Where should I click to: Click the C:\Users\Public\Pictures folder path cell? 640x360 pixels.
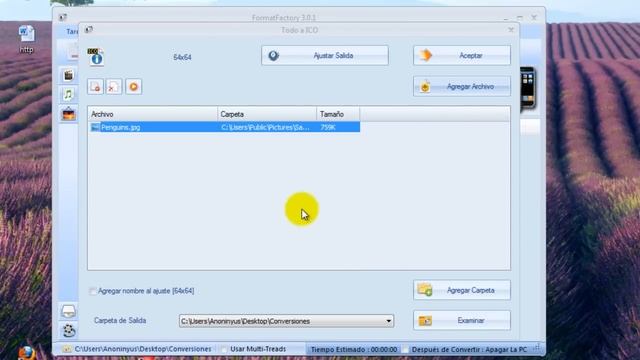265,127
